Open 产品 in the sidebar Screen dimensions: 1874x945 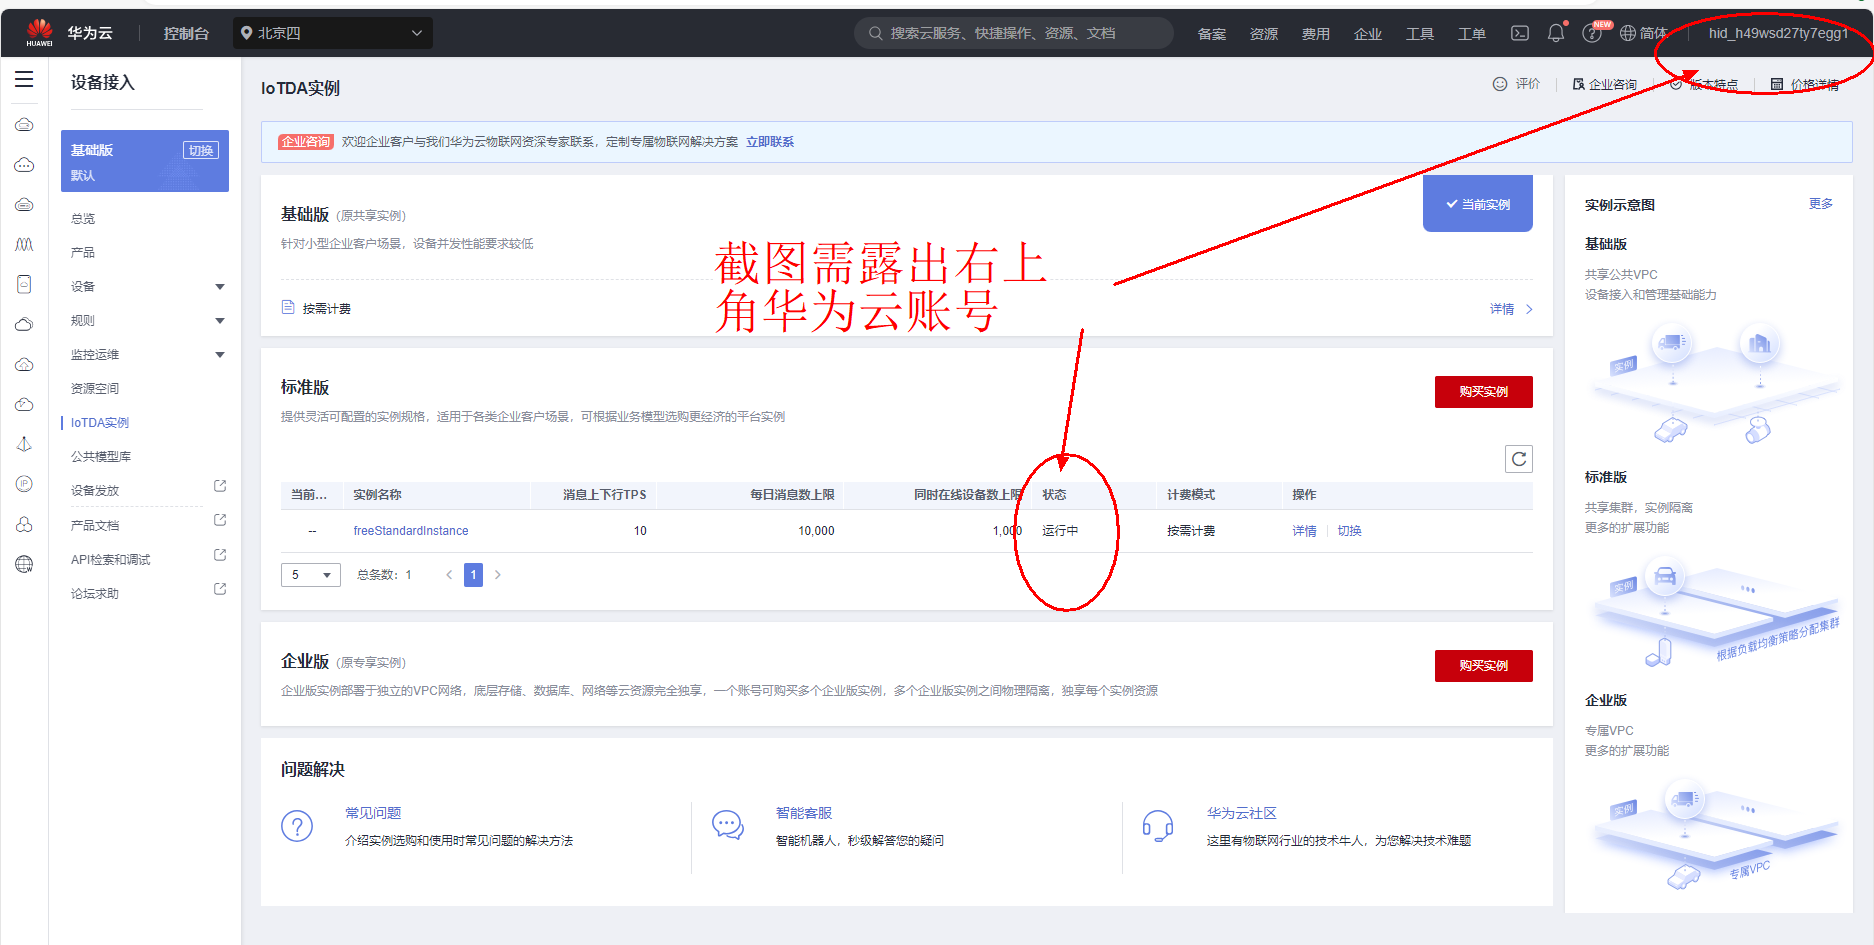tap(83, 253)
